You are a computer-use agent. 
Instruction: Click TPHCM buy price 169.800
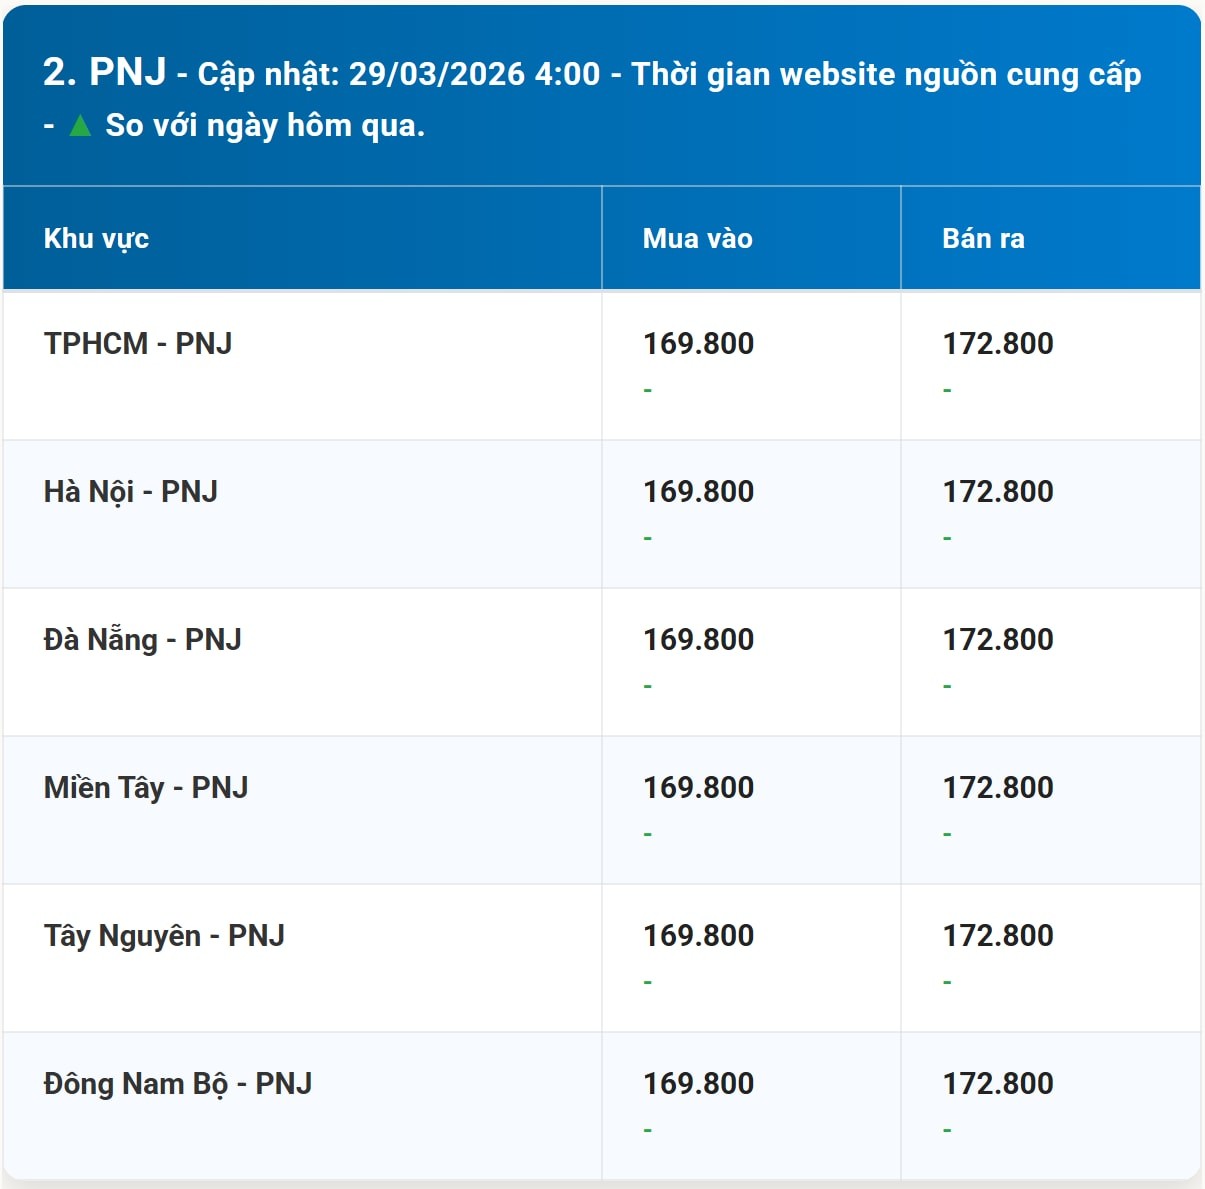point(698,343)
